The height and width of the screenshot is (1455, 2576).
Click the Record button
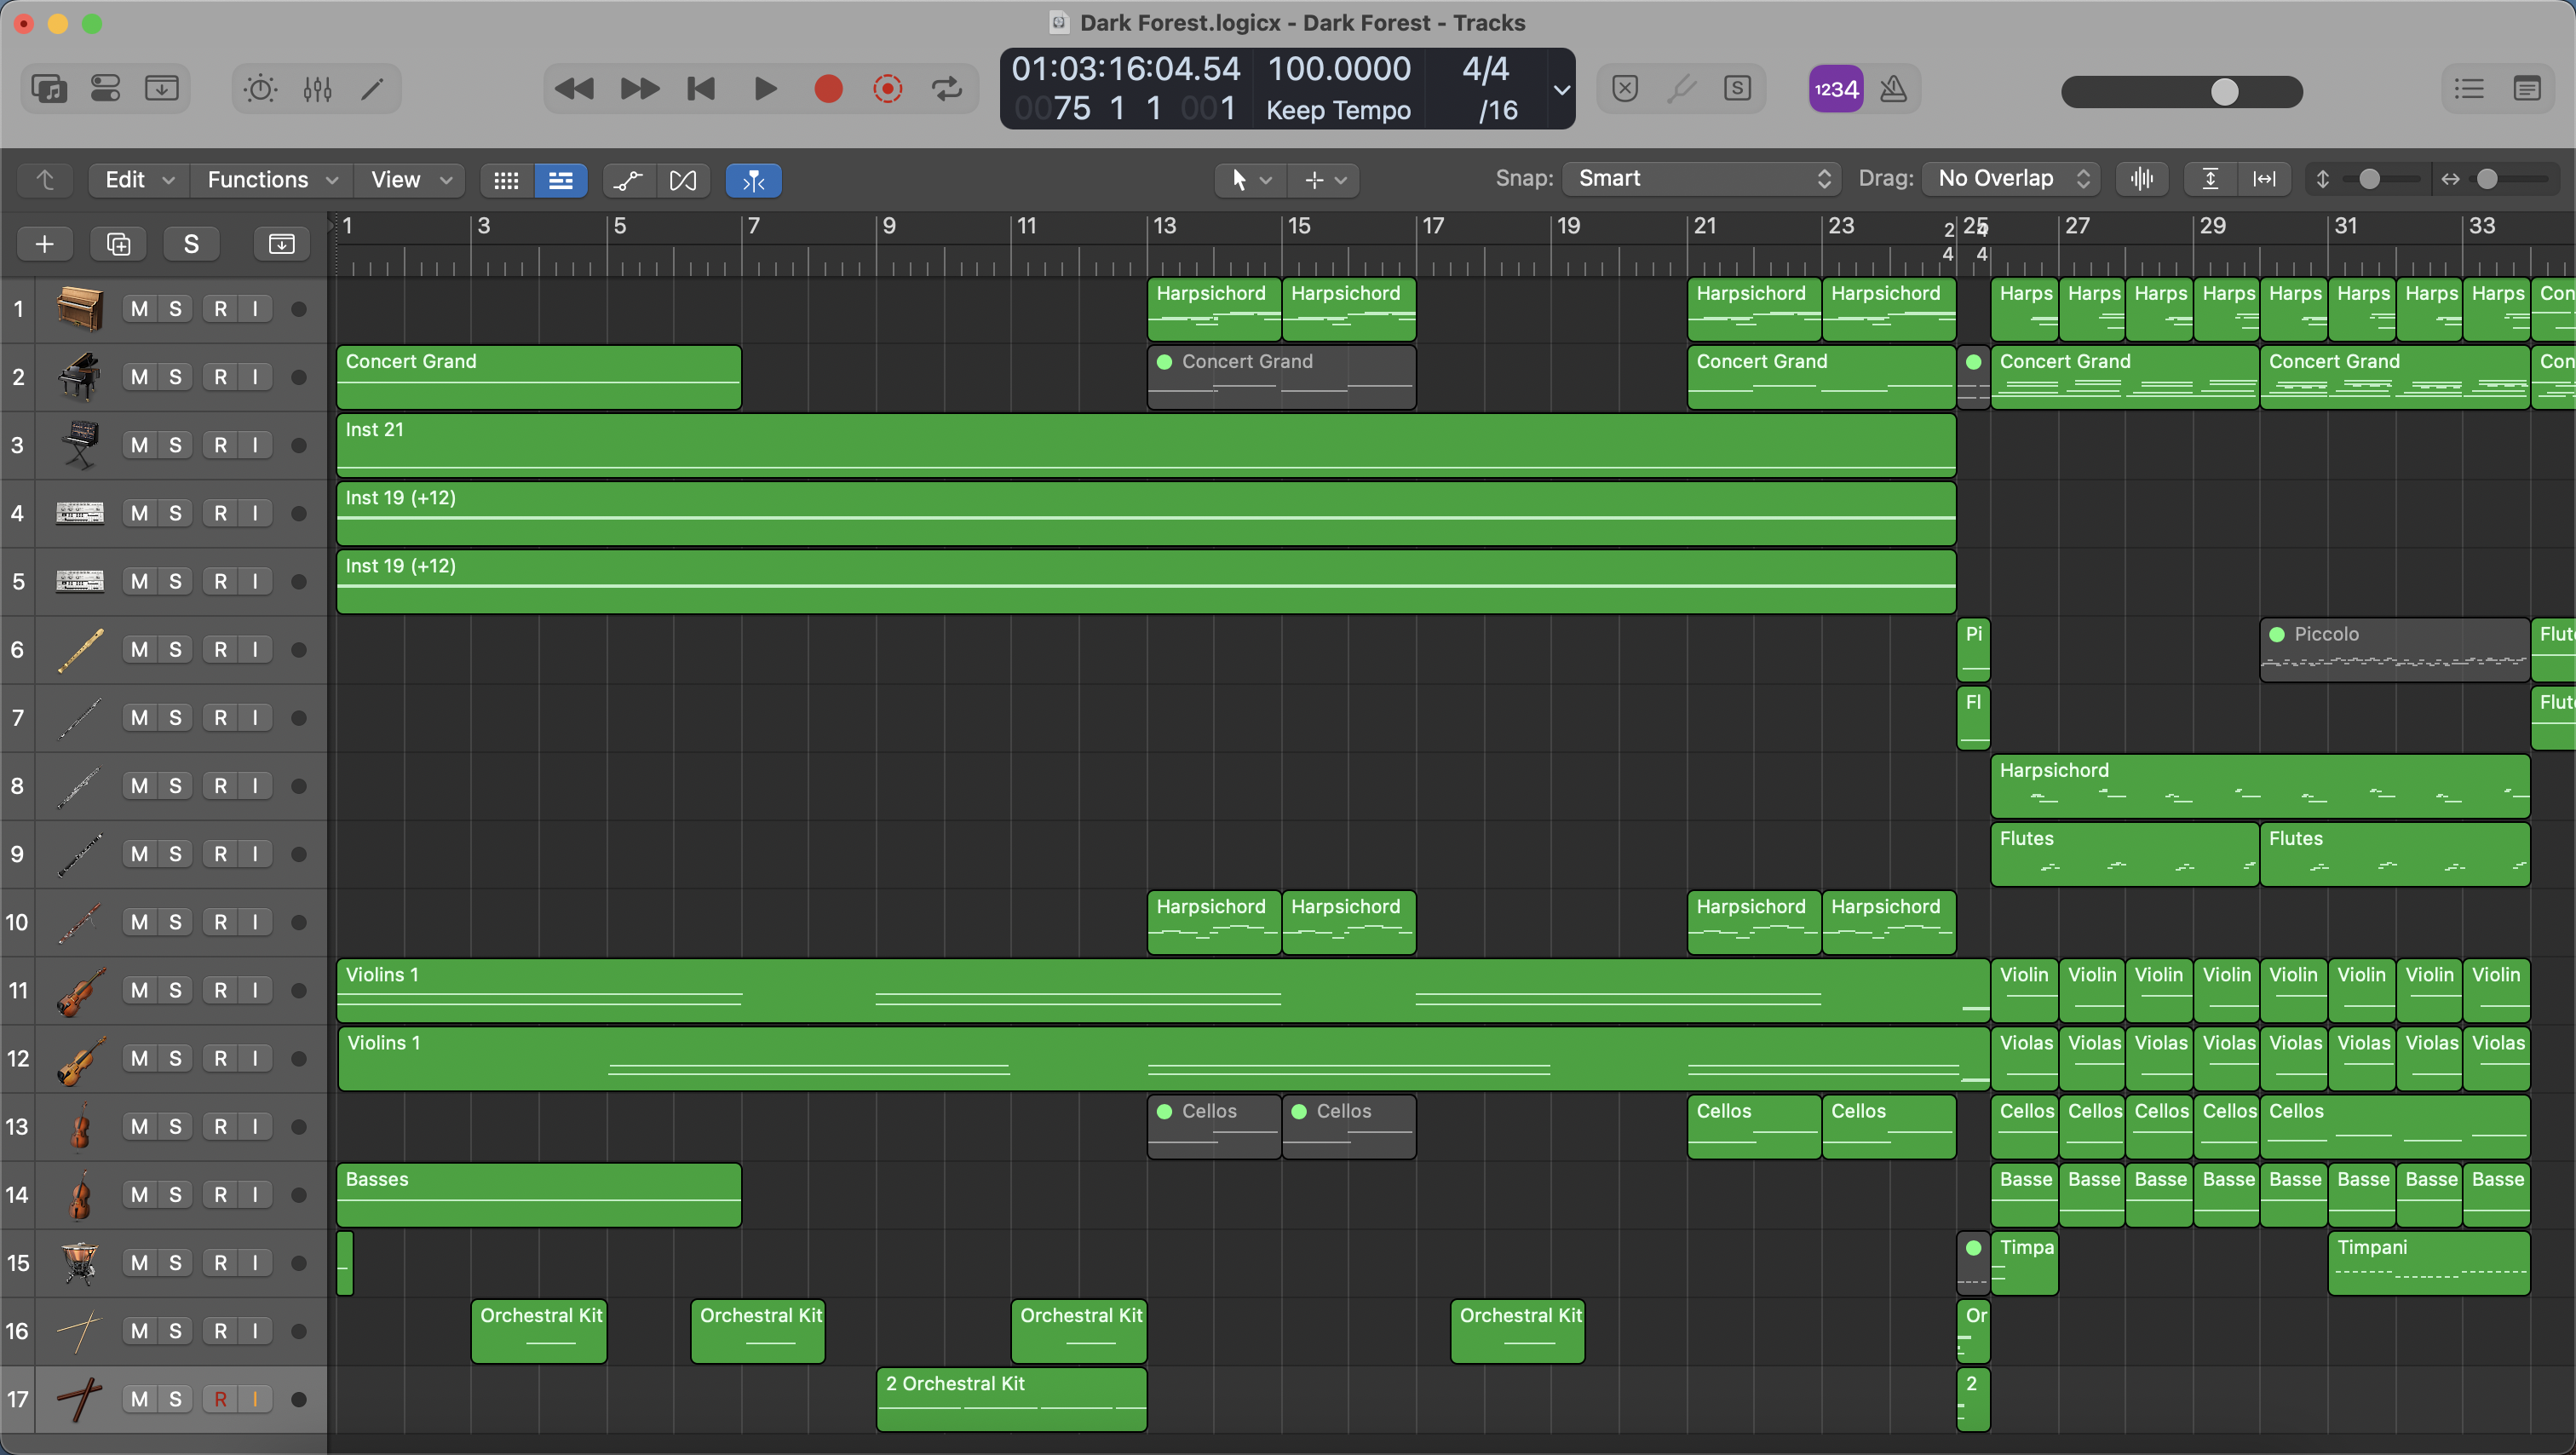[x=828, y=90]
